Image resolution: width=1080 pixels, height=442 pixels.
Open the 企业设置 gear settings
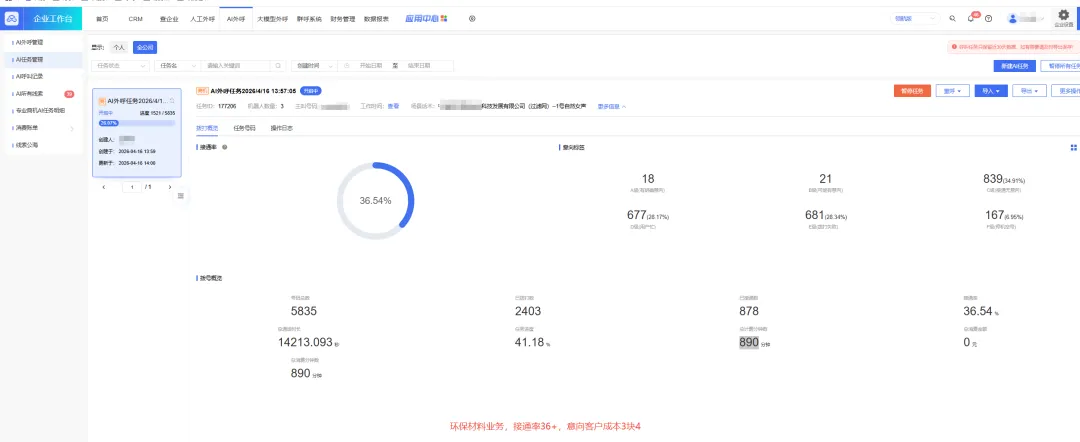pos(1063,18)
